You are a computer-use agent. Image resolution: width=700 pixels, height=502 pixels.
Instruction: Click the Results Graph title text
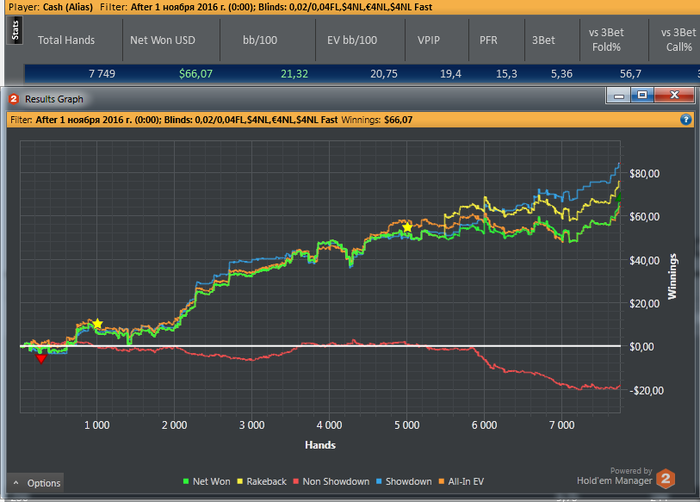coord(54,99)
